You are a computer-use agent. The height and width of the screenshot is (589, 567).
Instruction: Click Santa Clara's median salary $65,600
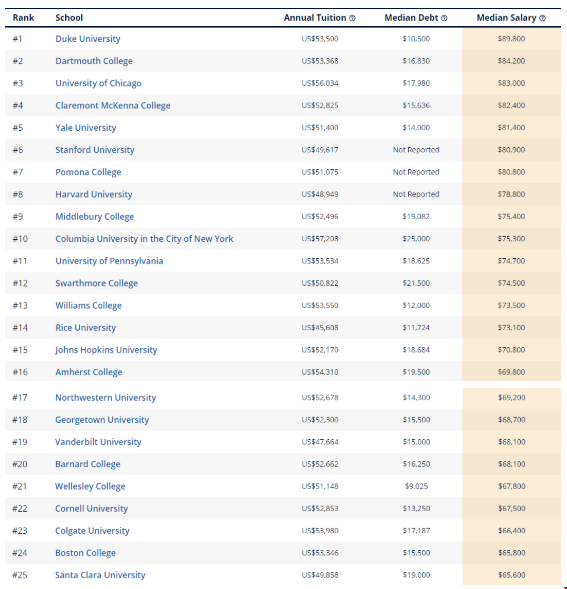[x=511, y=575]
